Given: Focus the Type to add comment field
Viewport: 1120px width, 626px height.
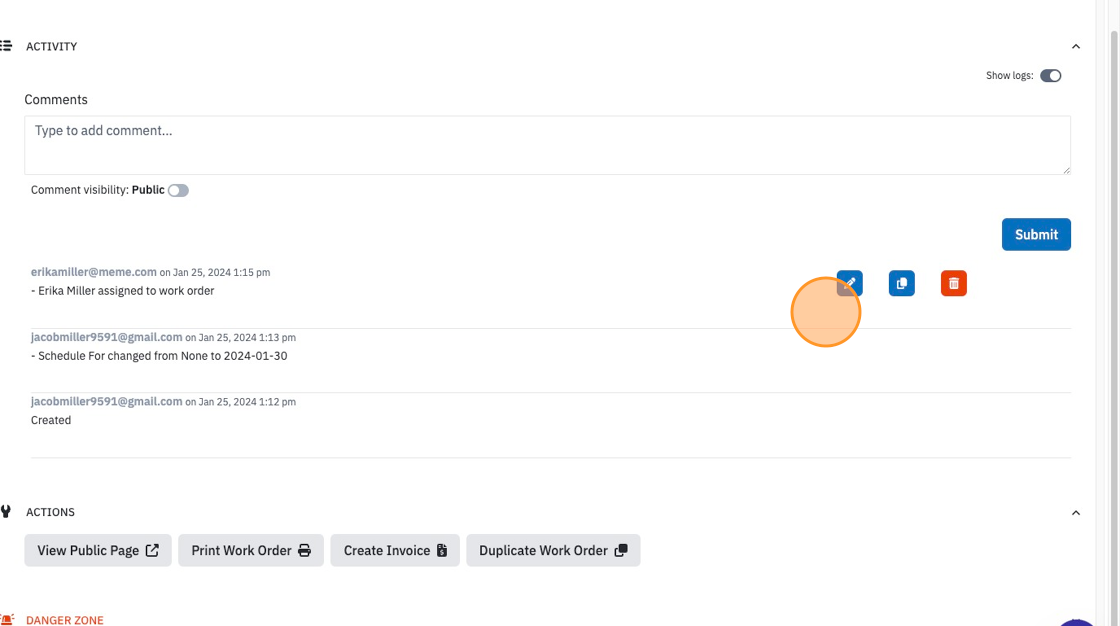Looking at the screenshot, I should [547, 145].
